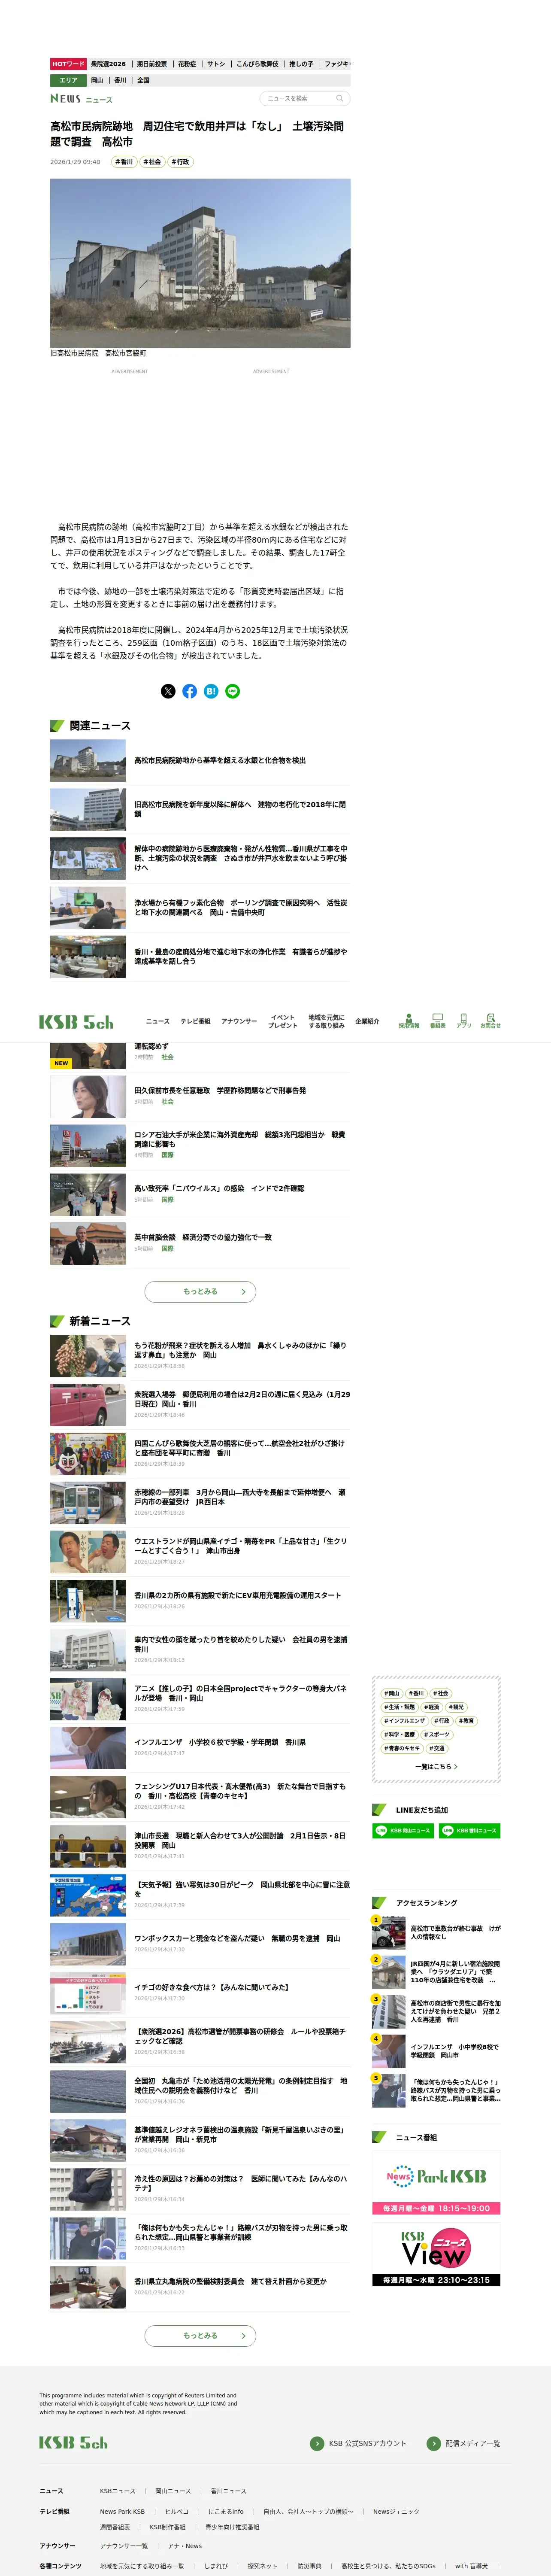Click sidebar tag #インフルエンザ

405,1721
